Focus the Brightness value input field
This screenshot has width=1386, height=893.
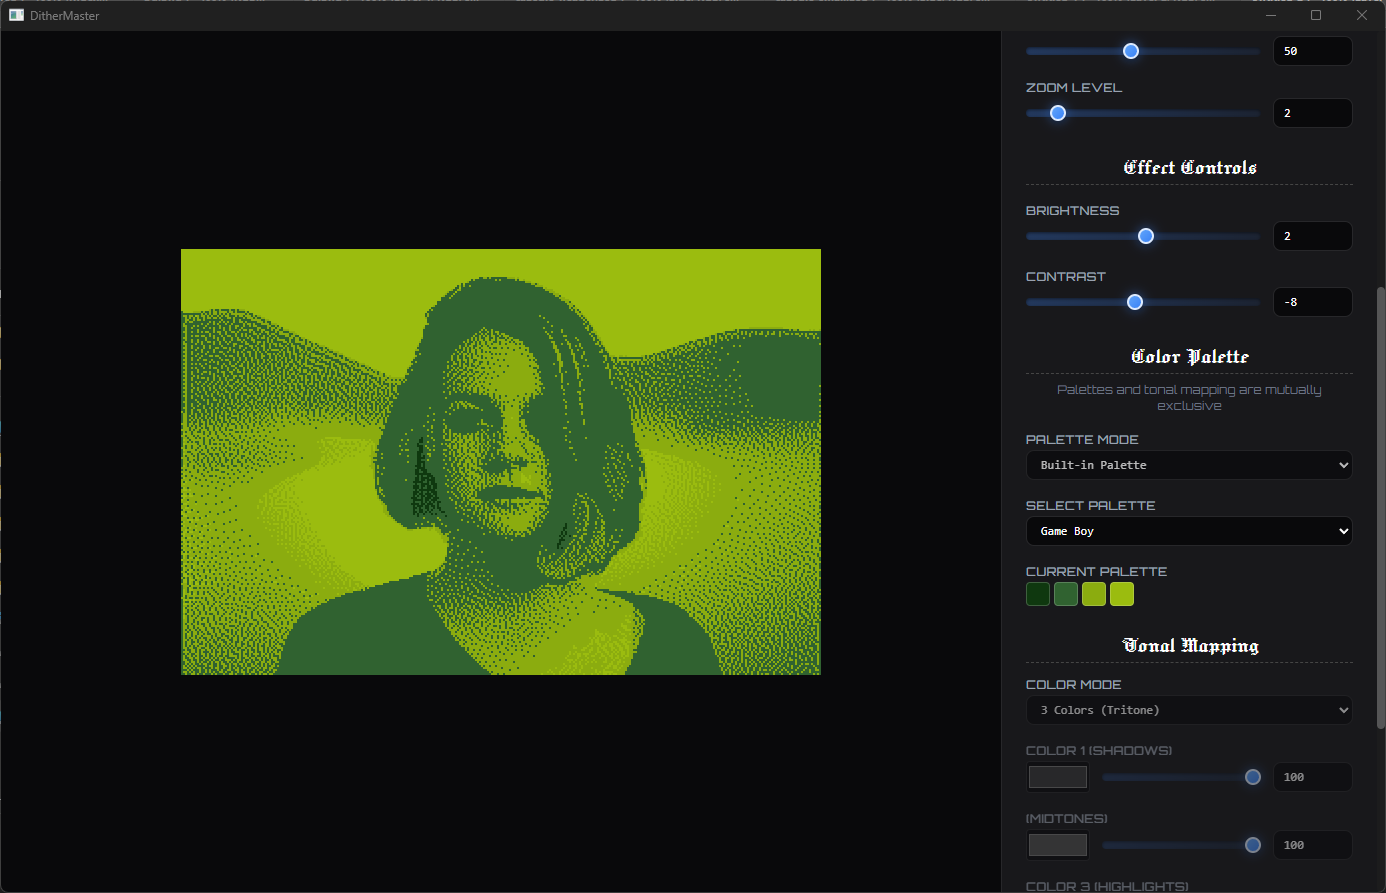point(1312,236)
